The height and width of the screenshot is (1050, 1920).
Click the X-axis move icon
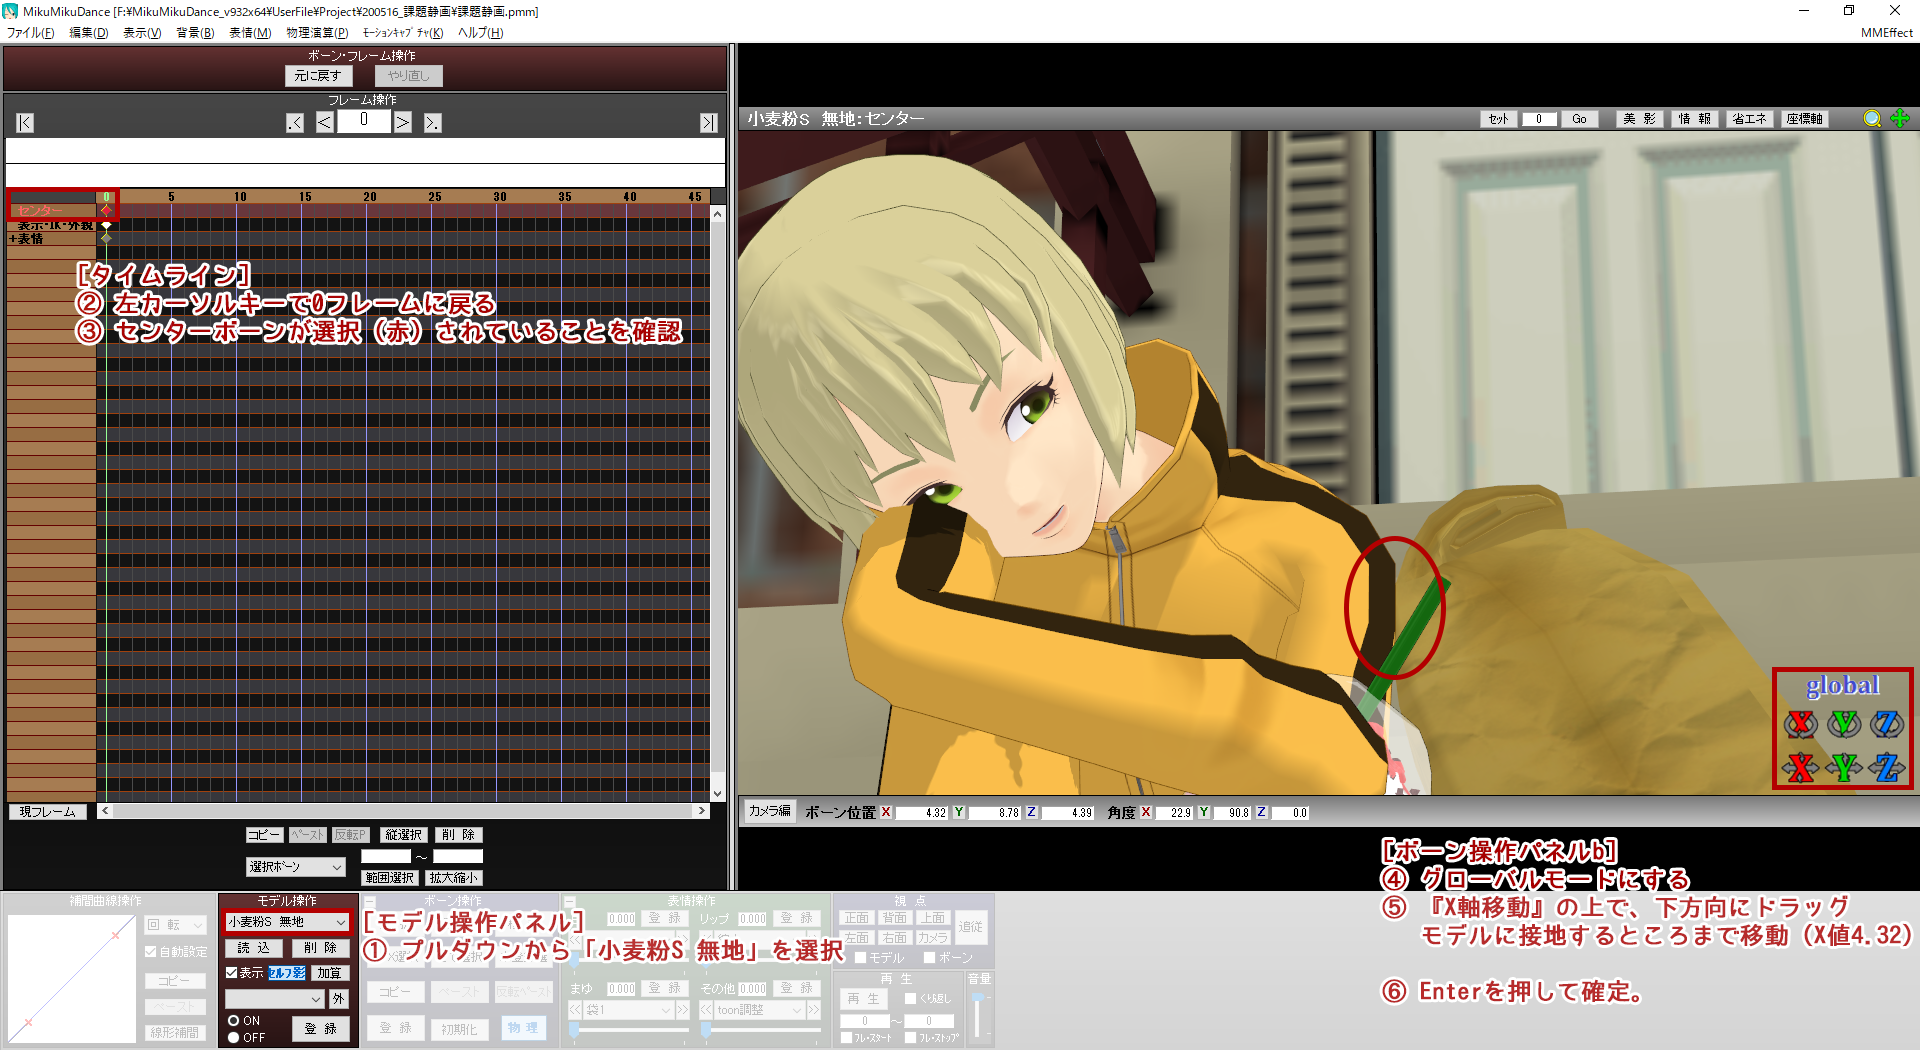point(1800,767)
